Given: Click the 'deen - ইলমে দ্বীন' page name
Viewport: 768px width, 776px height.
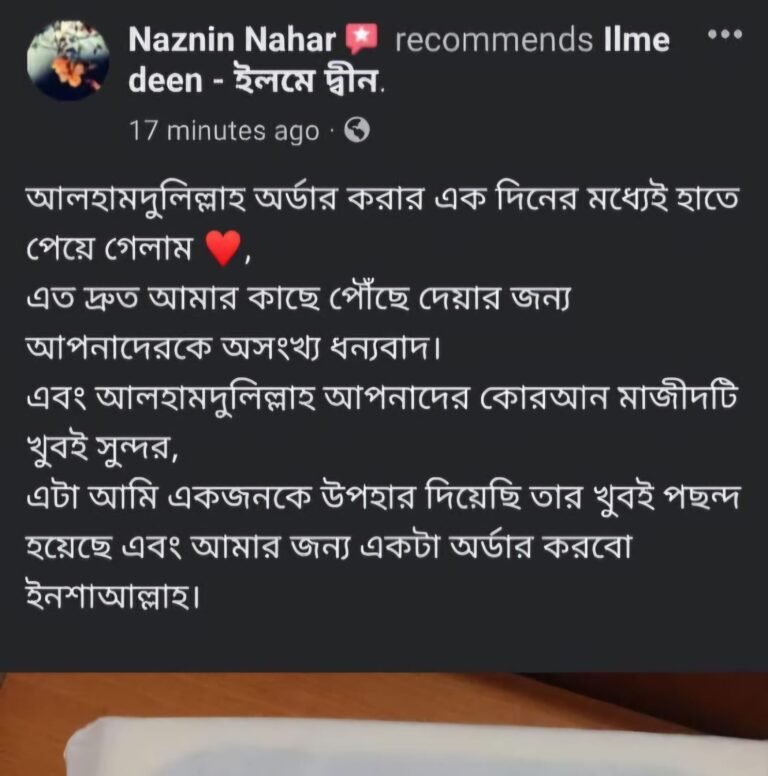Looking at the screenshot, I should [254, 81].
